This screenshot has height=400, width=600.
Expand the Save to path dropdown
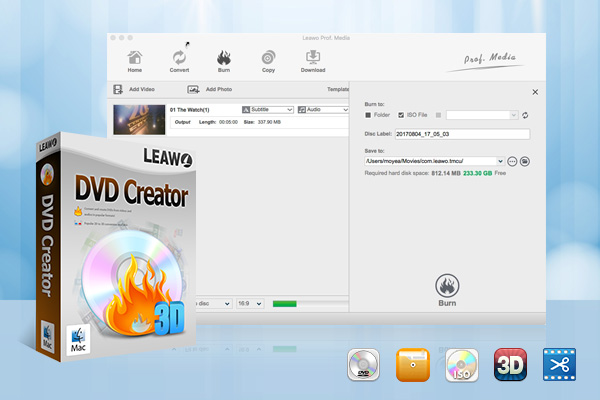pyautogui.click(x=500, y=161)
